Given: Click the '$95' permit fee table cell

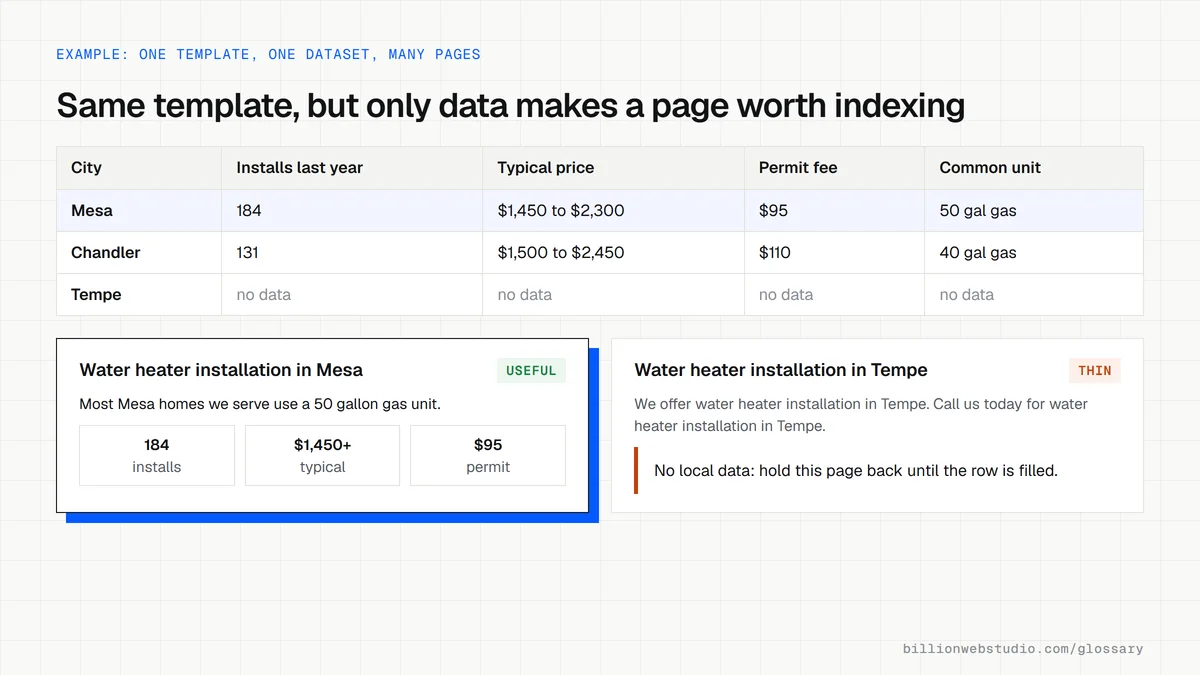Looking at the screenshot, I should pyautogui.click(x=834, y=211).
